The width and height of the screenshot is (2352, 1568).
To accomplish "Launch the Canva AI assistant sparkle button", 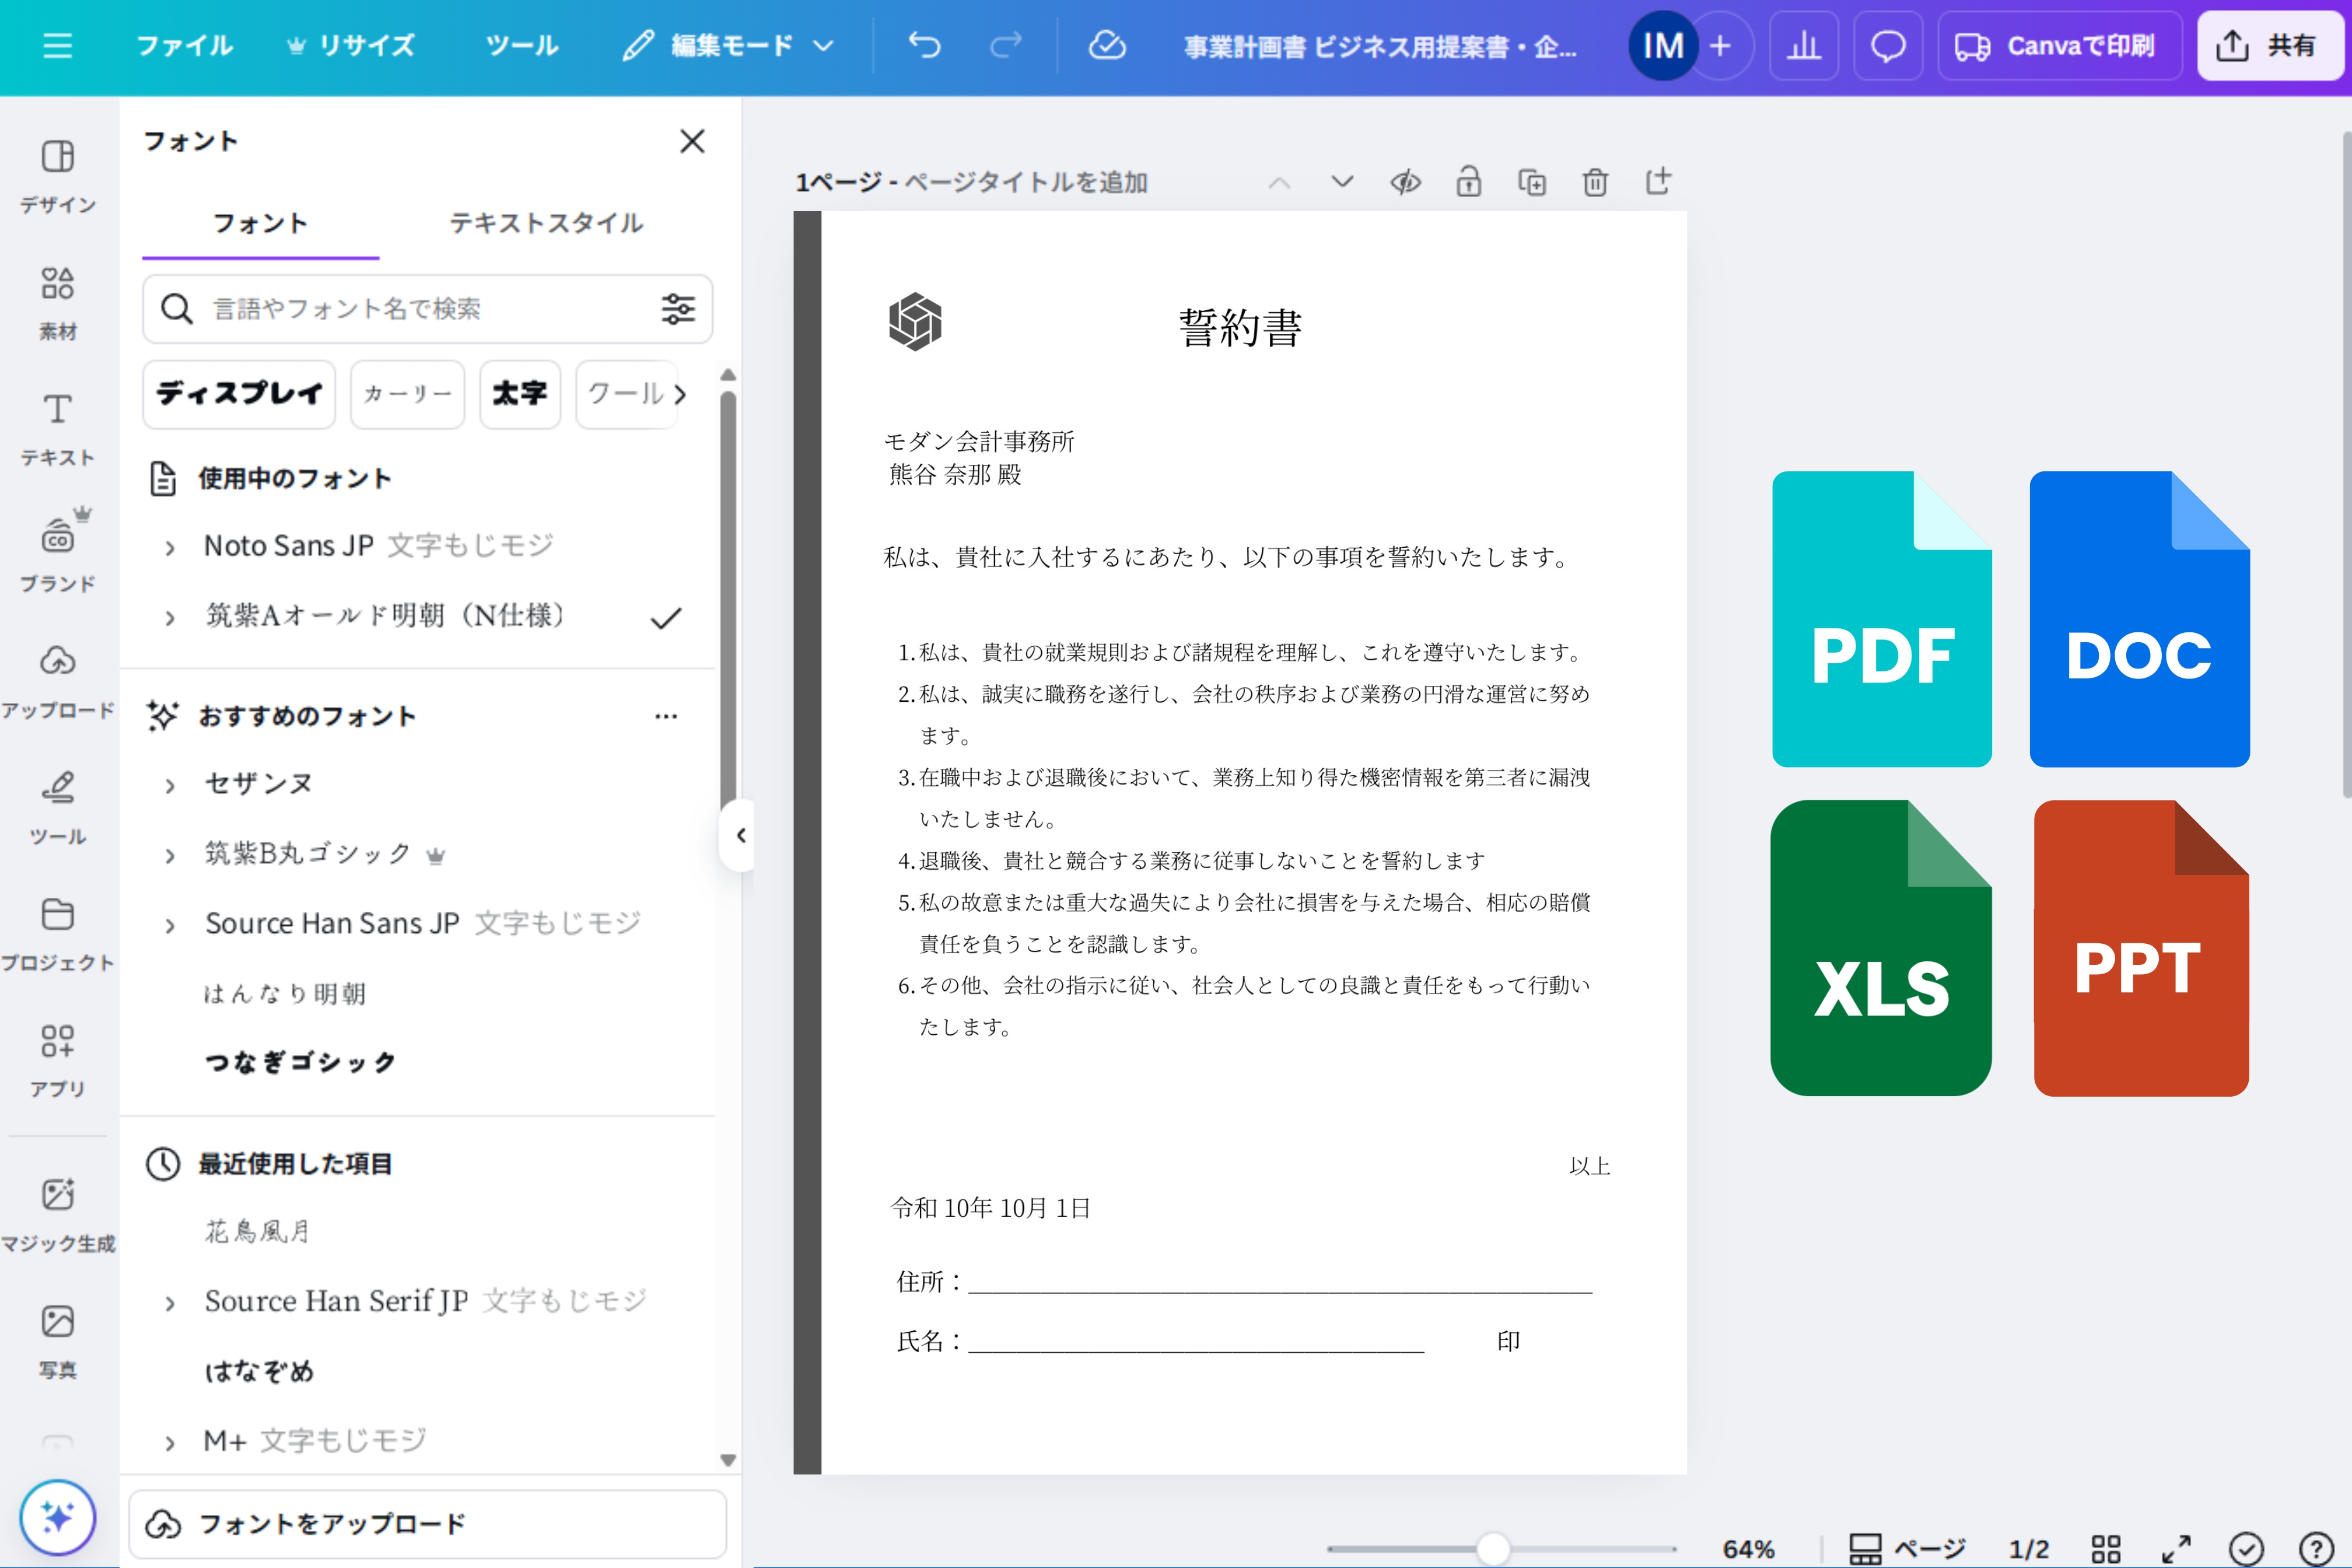I will 57,1517.
